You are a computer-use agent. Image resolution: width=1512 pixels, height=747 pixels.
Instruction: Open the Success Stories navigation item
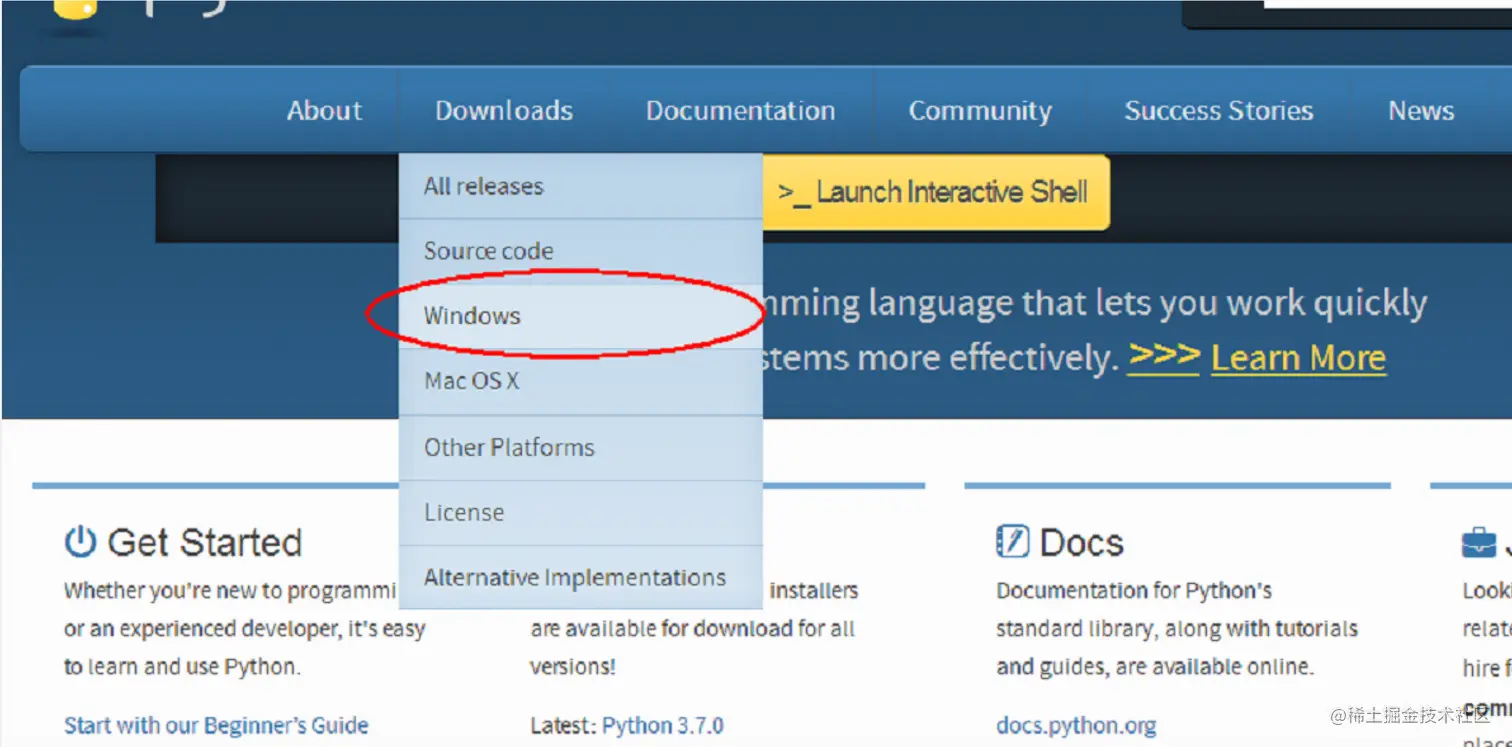[x=1218, y=110]
